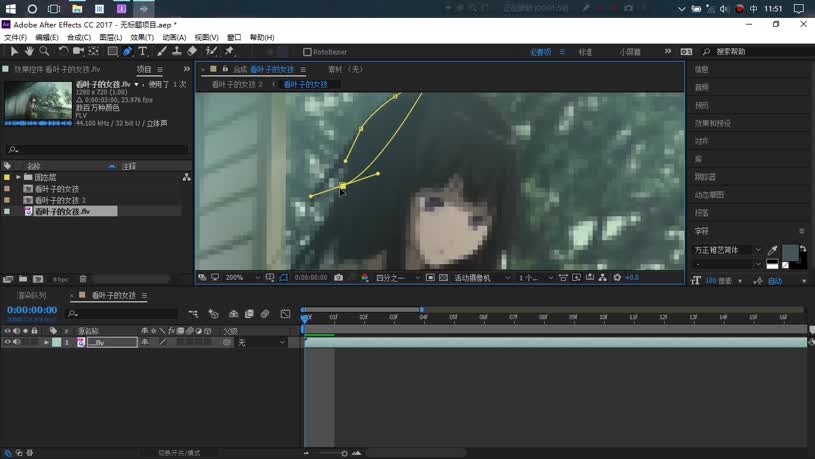Image resolution: width=815 pixels, height=459 pixels.
Task: Open the view layout count dropdown
Action: coord(536,278)
